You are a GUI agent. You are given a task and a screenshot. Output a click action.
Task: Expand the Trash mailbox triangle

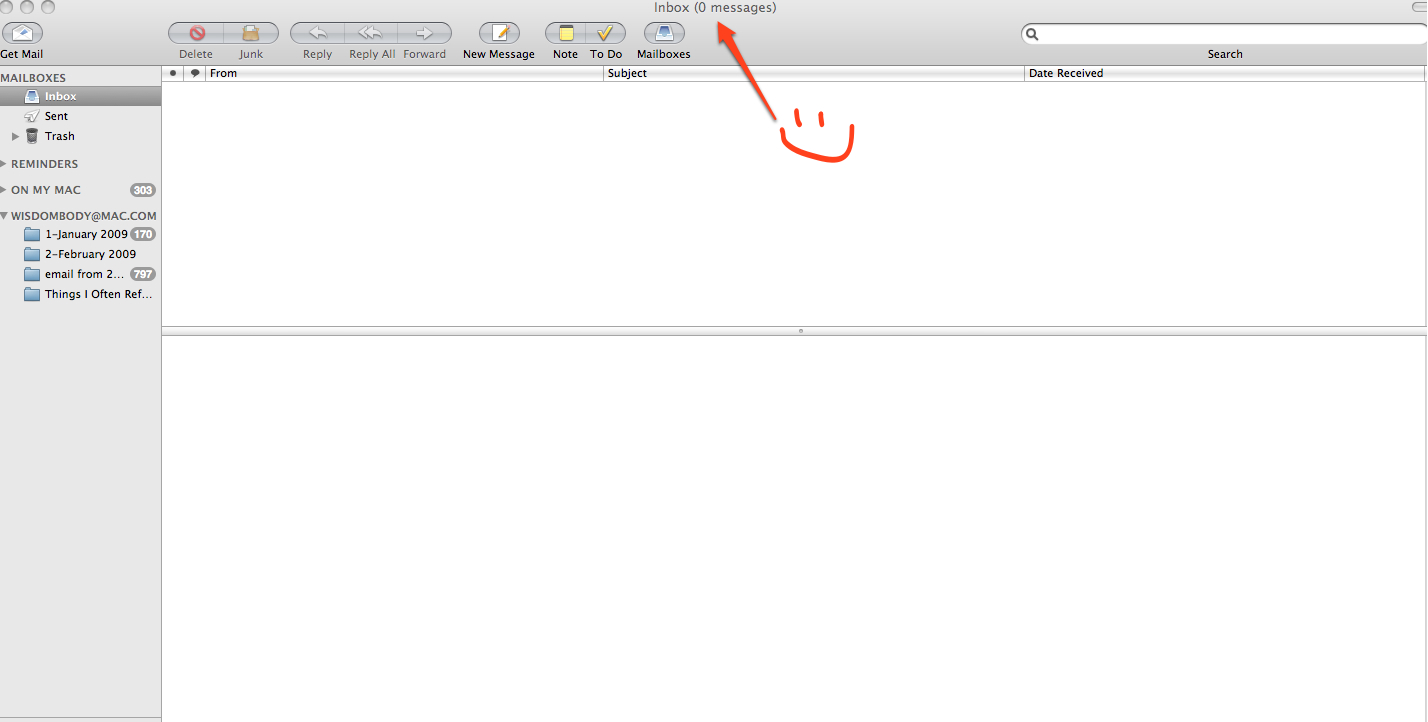(15, 136)
